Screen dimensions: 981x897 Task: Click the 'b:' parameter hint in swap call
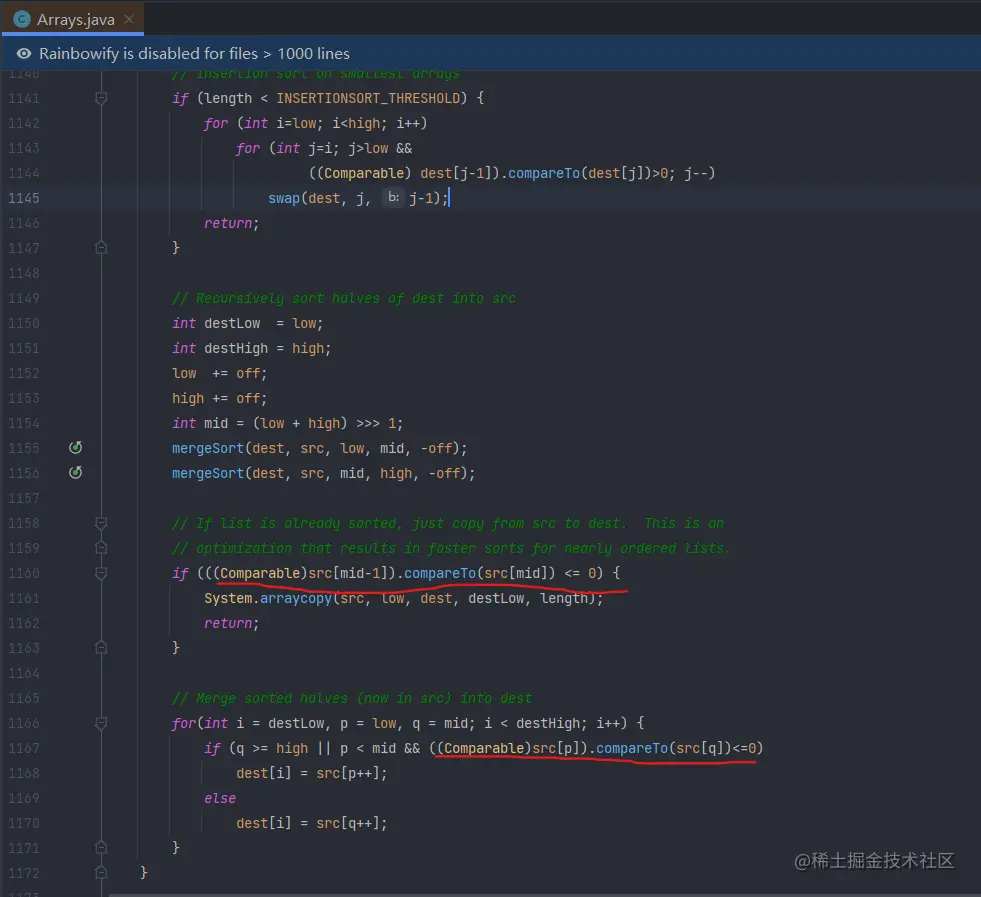[393, 198]
